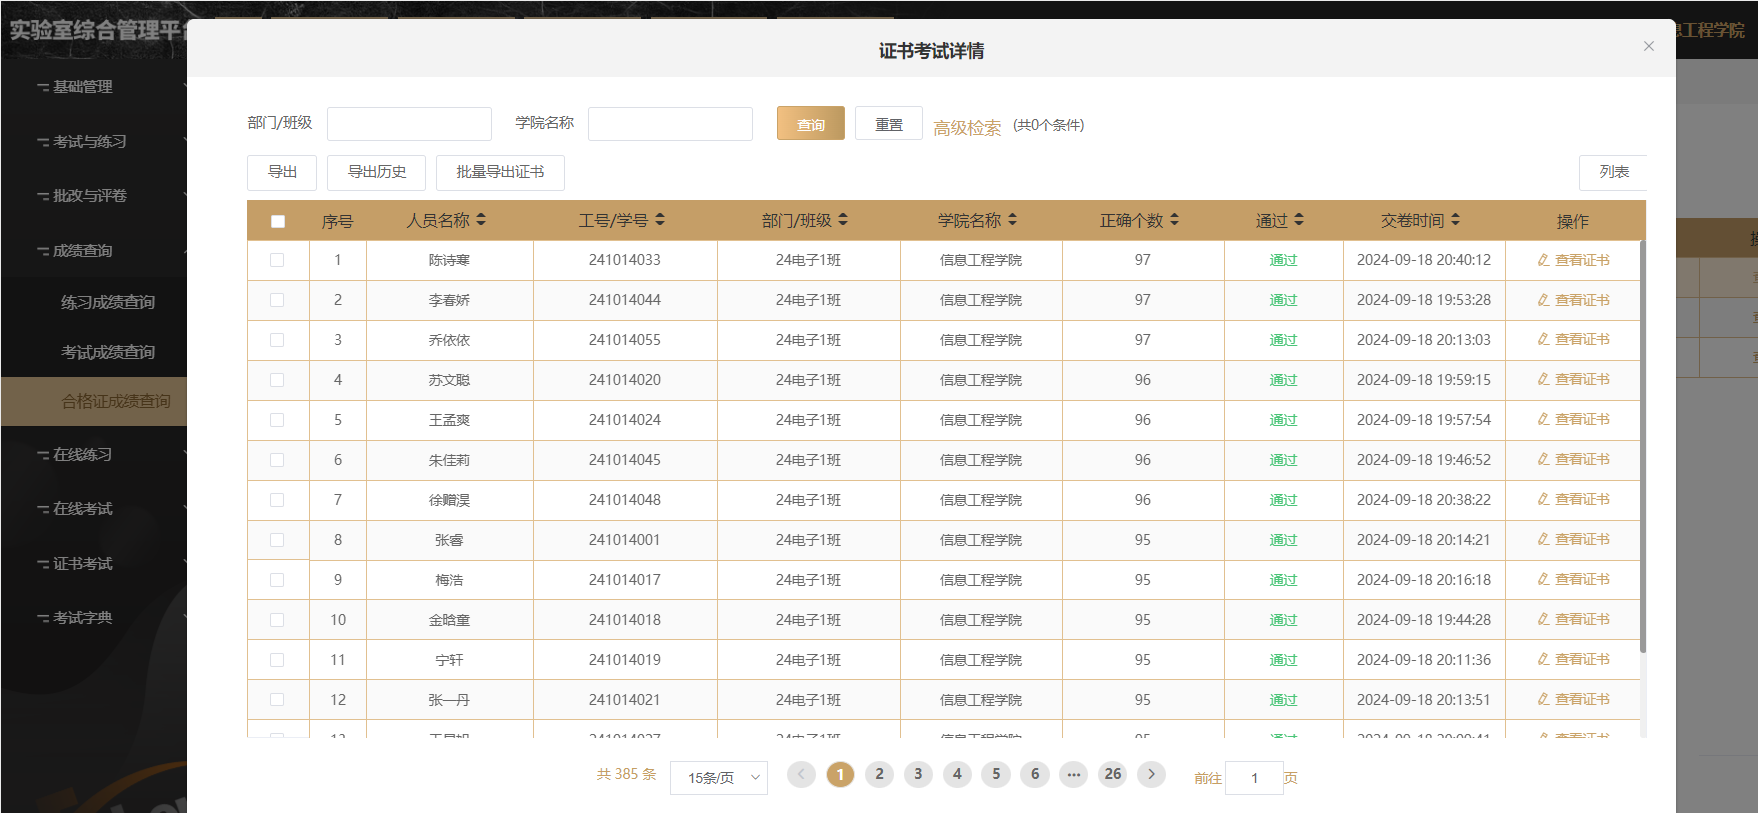Screen dimensions: 1758x813
Task: Click the 部门/班级 input field
Action: (x=409, y=124)
